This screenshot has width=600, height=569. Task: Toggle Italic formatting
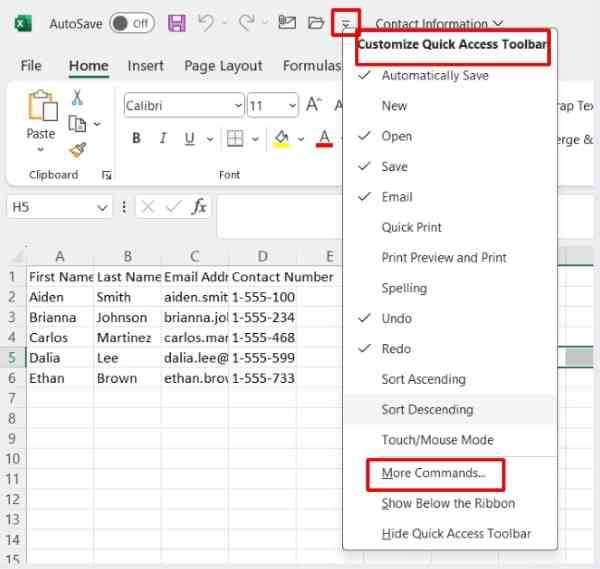click(x=163, y=138)
